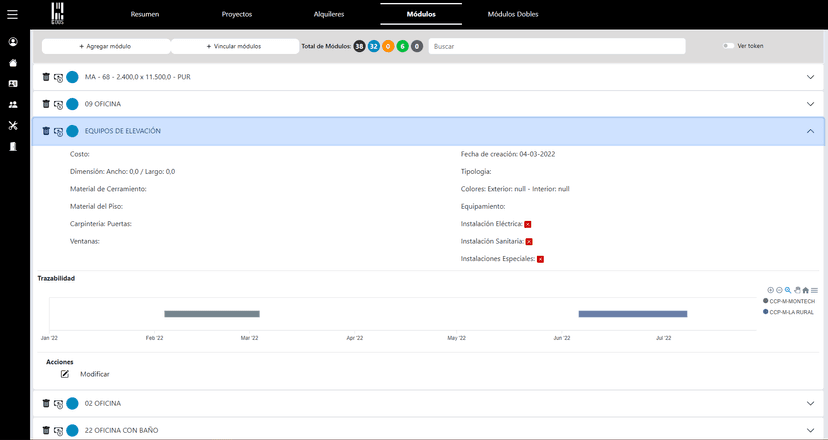Image resolution: width=828 pixels, height=440 pixels.
Task: Click the chart zoom-in plus icon
Action: click(770, 290)
